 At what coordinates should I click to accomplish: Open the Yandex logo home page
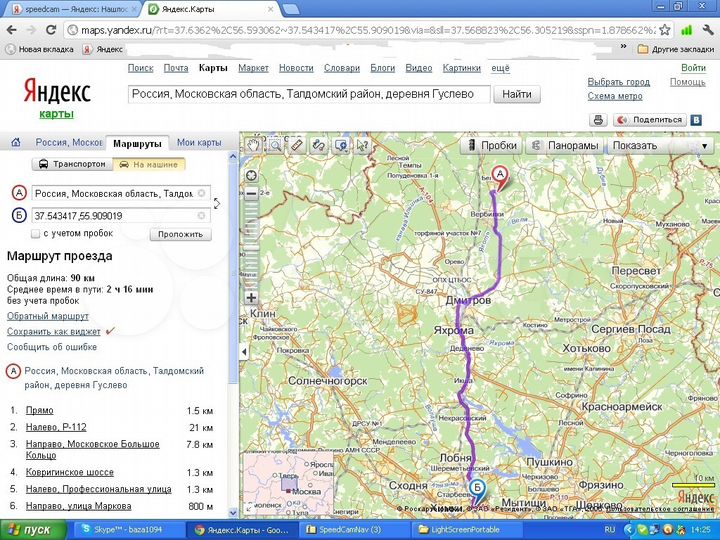coord(57,92)
